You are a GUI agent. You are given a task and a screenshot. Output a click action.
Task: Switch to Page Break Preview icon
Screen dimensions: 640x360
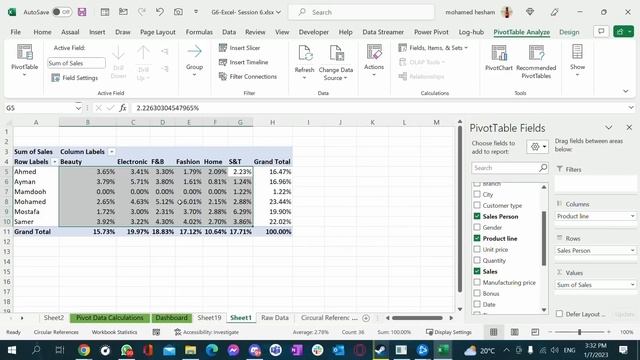[535, 332]
